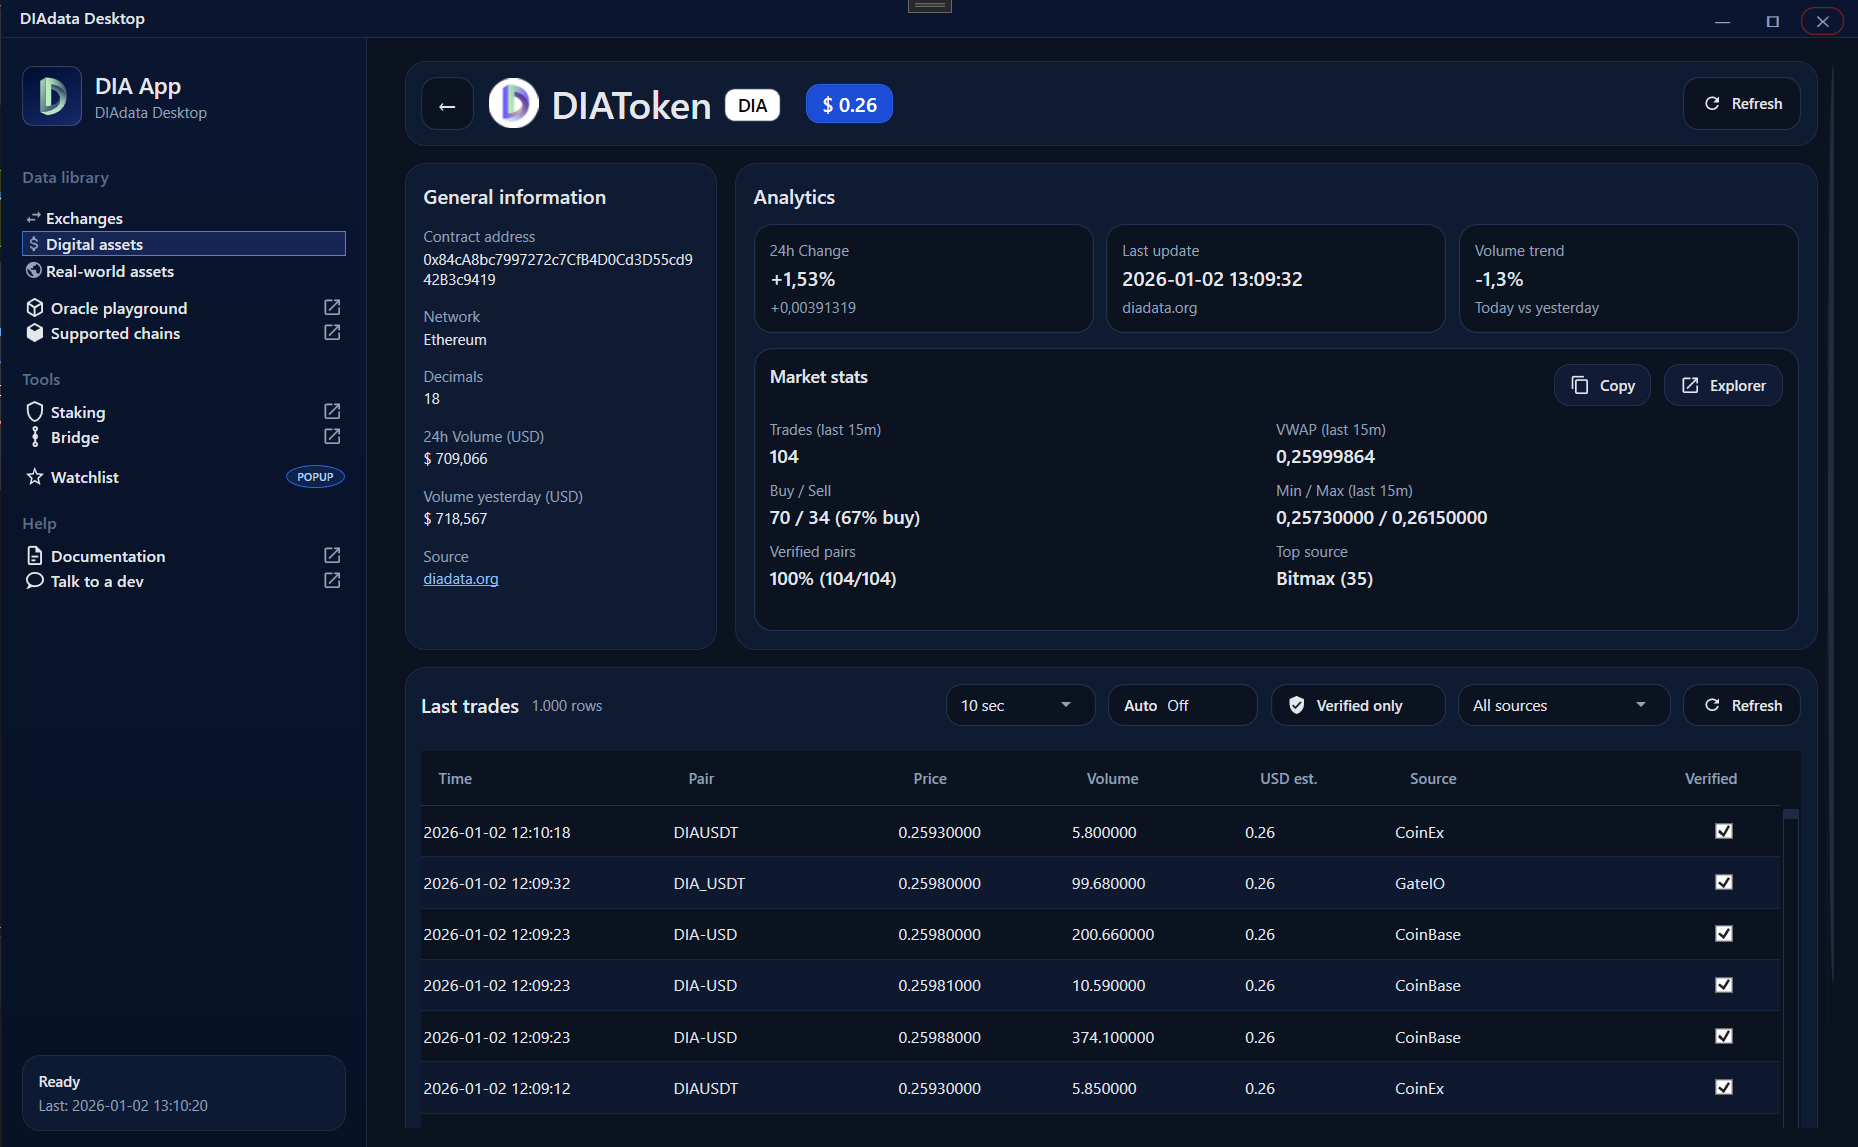Click the Bridge external link icon
The image size is (1858, 1147).
click(x=332, y=436)
